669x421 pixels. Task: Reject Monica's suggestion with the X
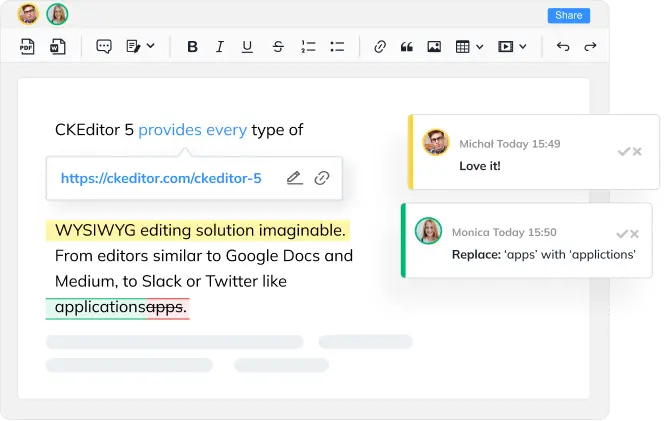pyautogui.click(x=634, y=234)
